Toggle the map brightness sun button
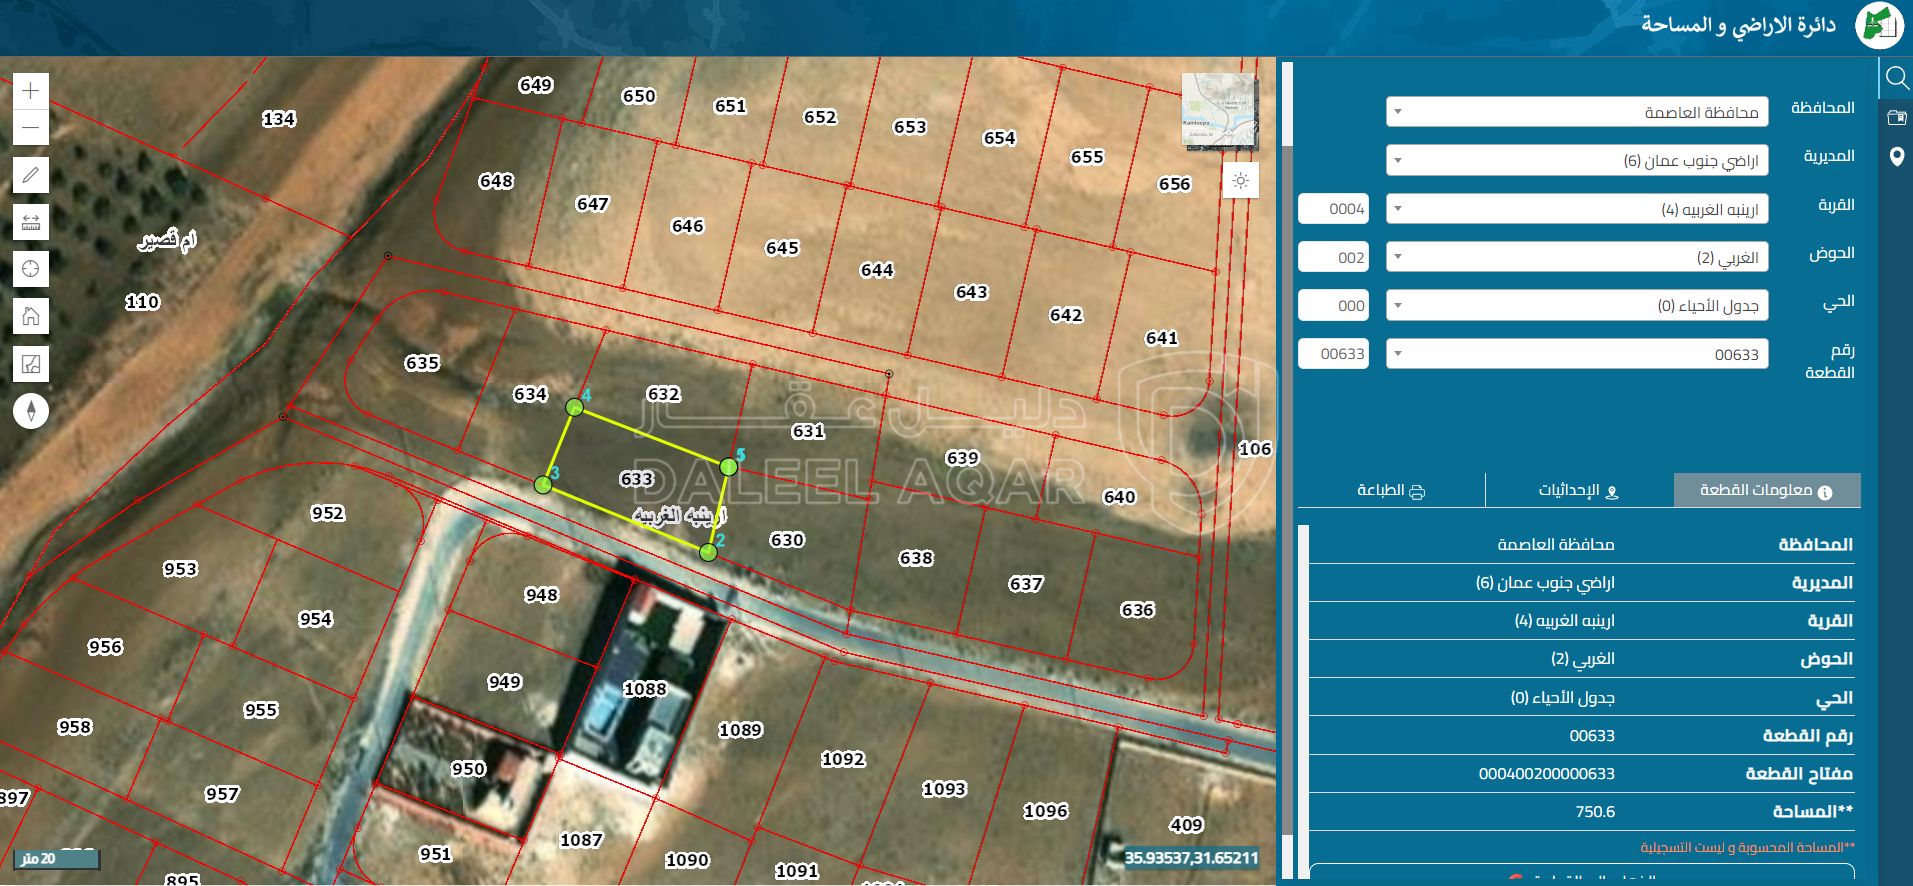Screen dimensions: 1913x886 (1240, 181)
